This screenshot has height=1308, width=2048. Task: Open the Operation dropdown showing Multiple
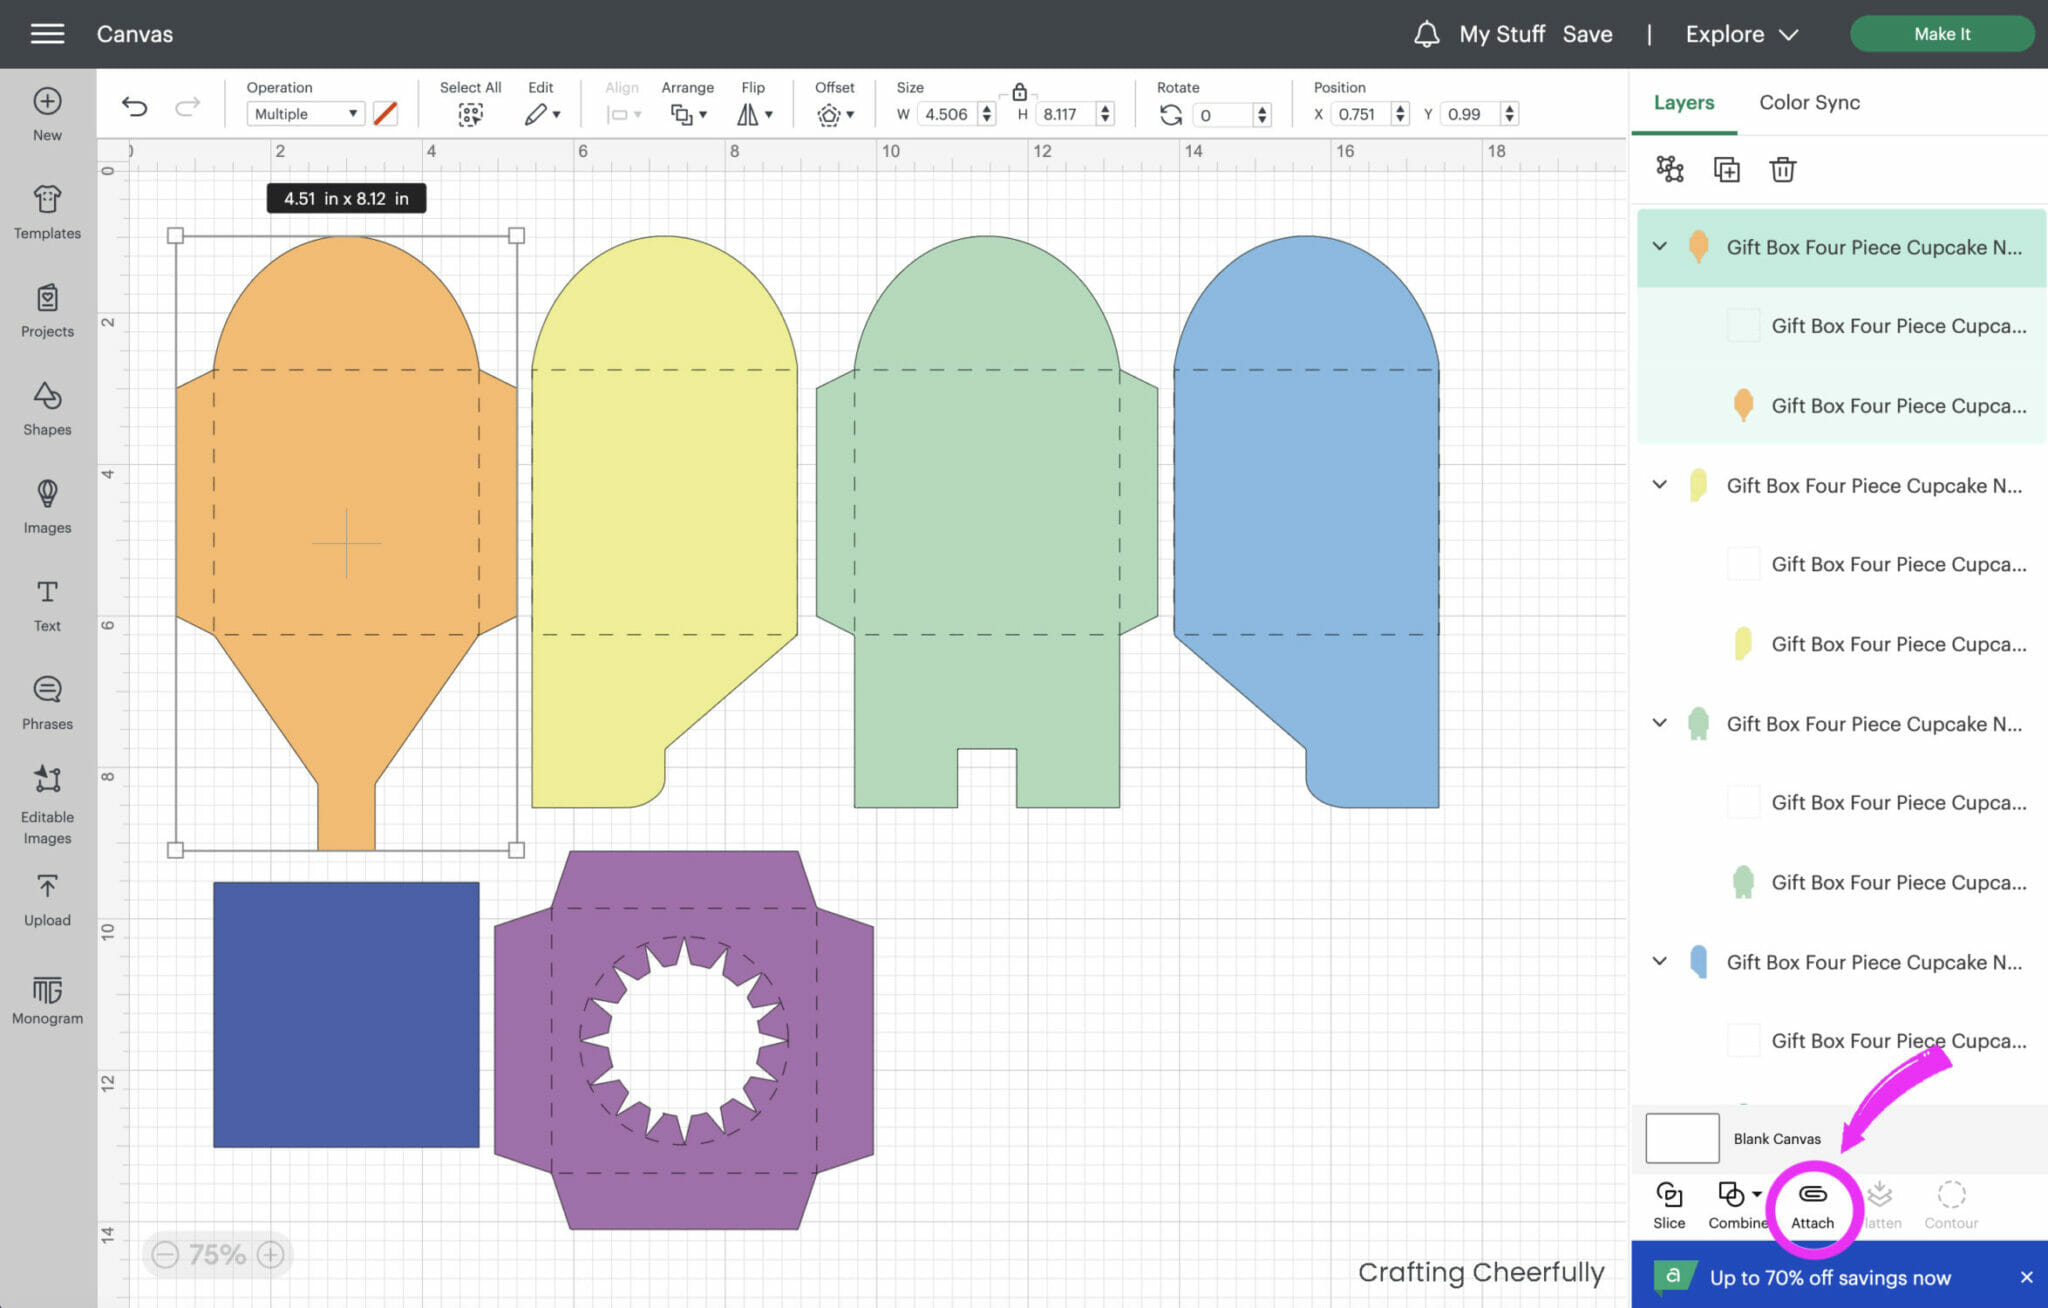[305, 114]
